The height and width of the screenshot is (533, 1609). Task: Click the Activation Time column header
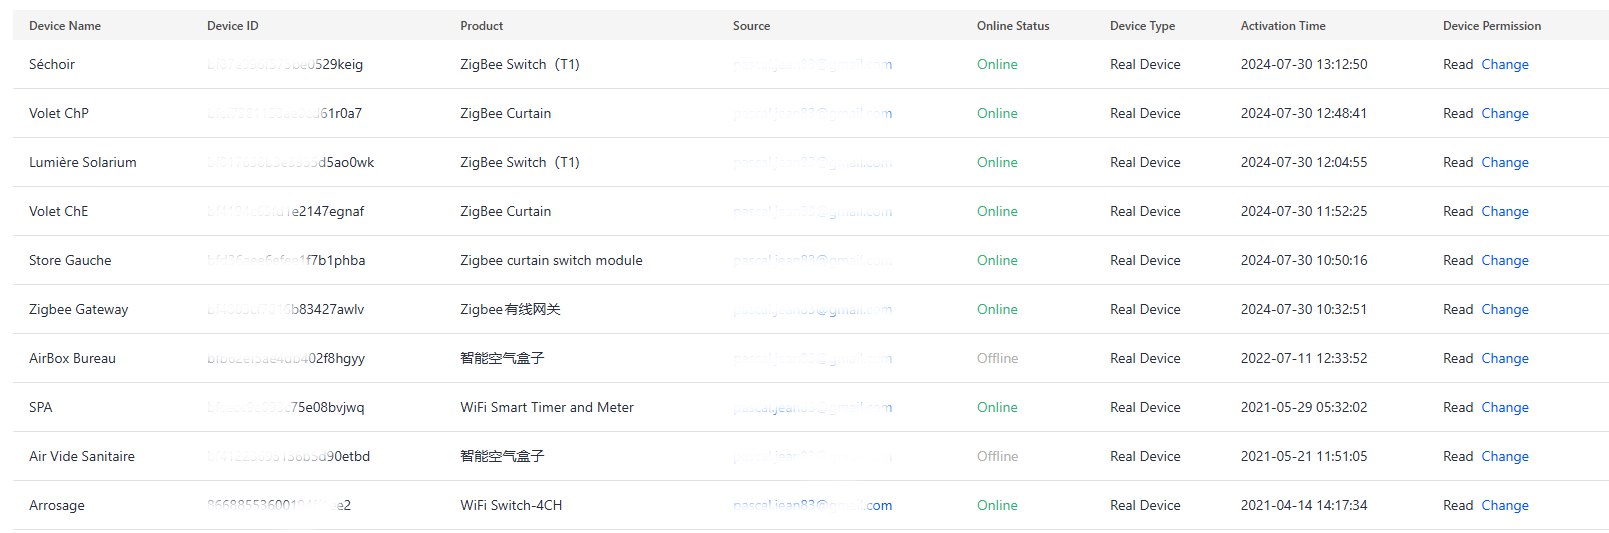point(1283,26)
